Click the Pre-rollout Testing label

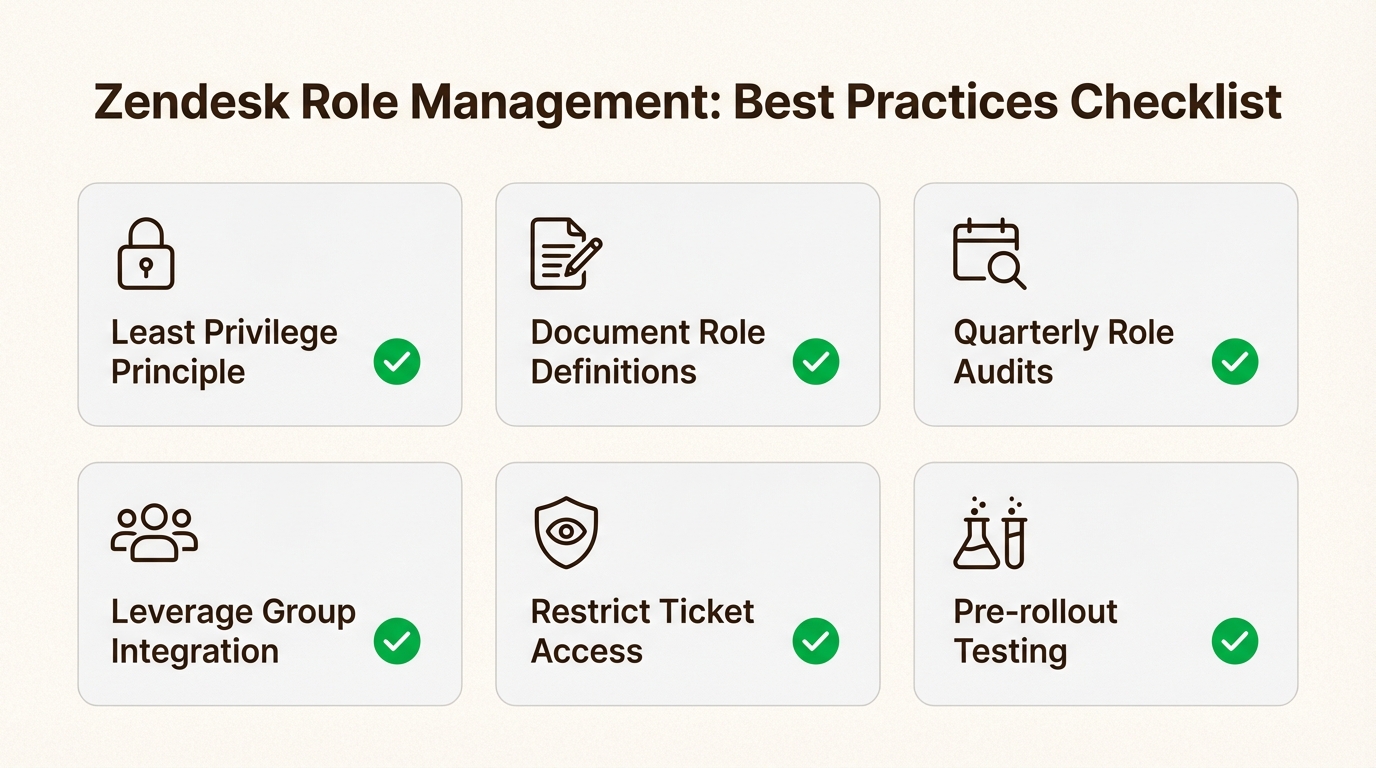(1035, 631)
